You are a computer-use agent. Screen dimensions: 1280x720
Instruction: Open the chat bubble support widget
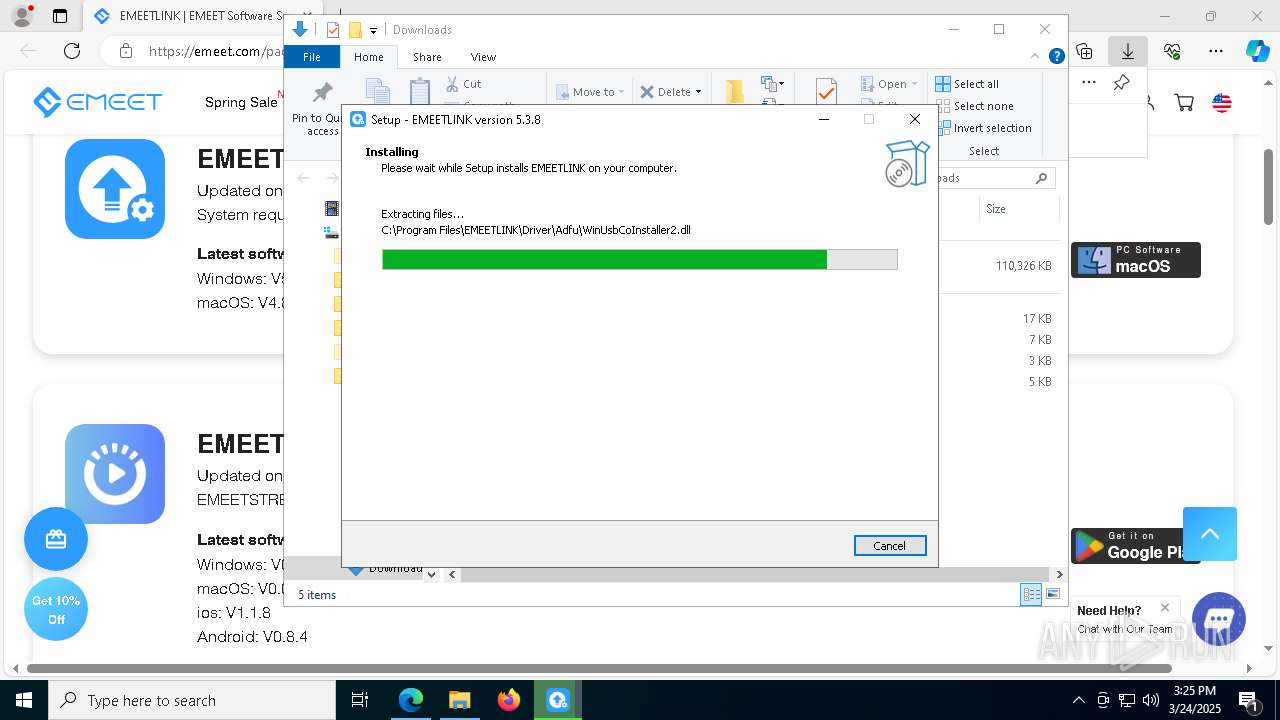(1218, 618)
